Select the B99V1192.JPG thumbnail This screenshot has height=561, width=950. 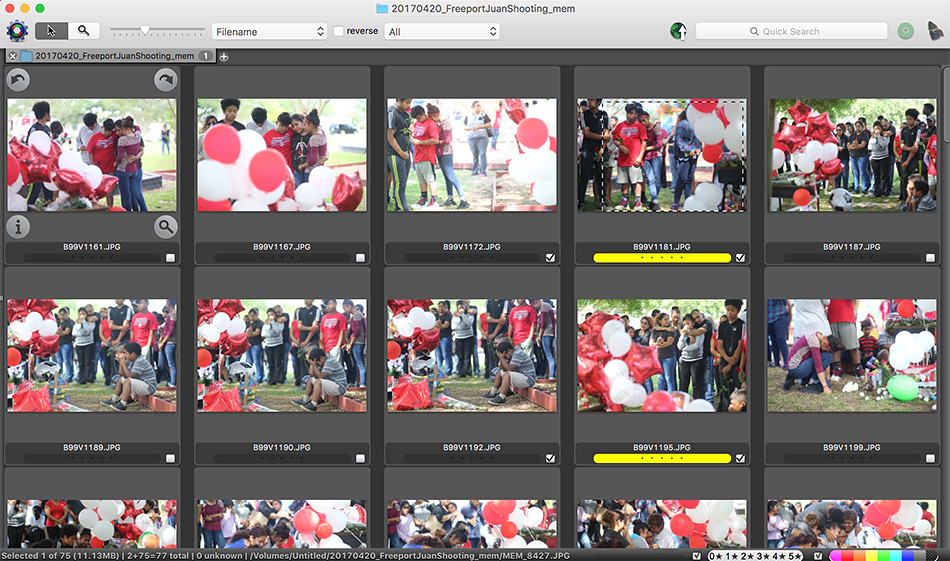(x=472, y=356)
